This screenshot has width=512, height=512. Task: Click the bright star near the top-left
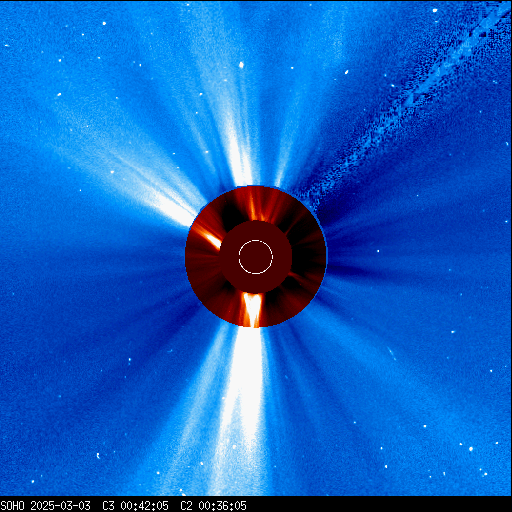pyautogui.click(x=104, y=23)
